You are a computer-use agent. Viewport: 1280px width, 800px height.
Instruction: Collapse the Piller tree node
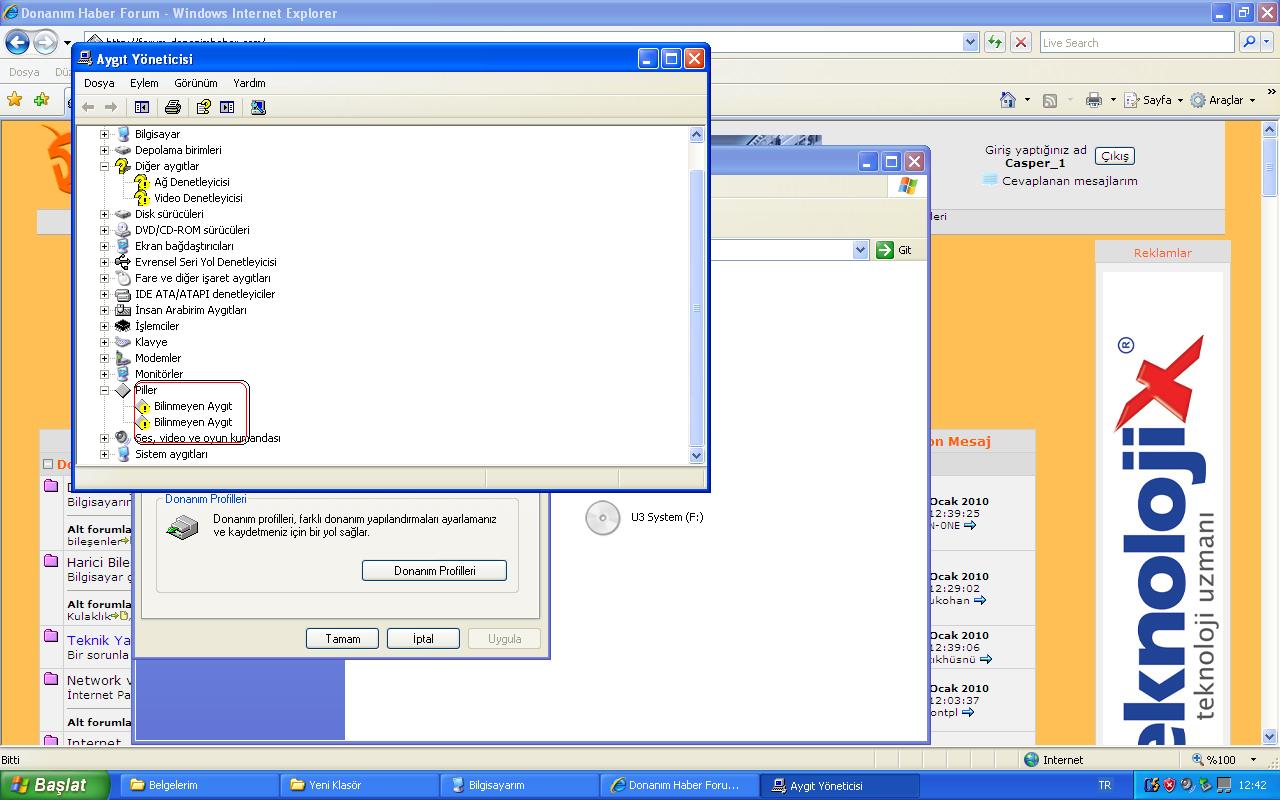pyautogui.click(x=104, y=390)
